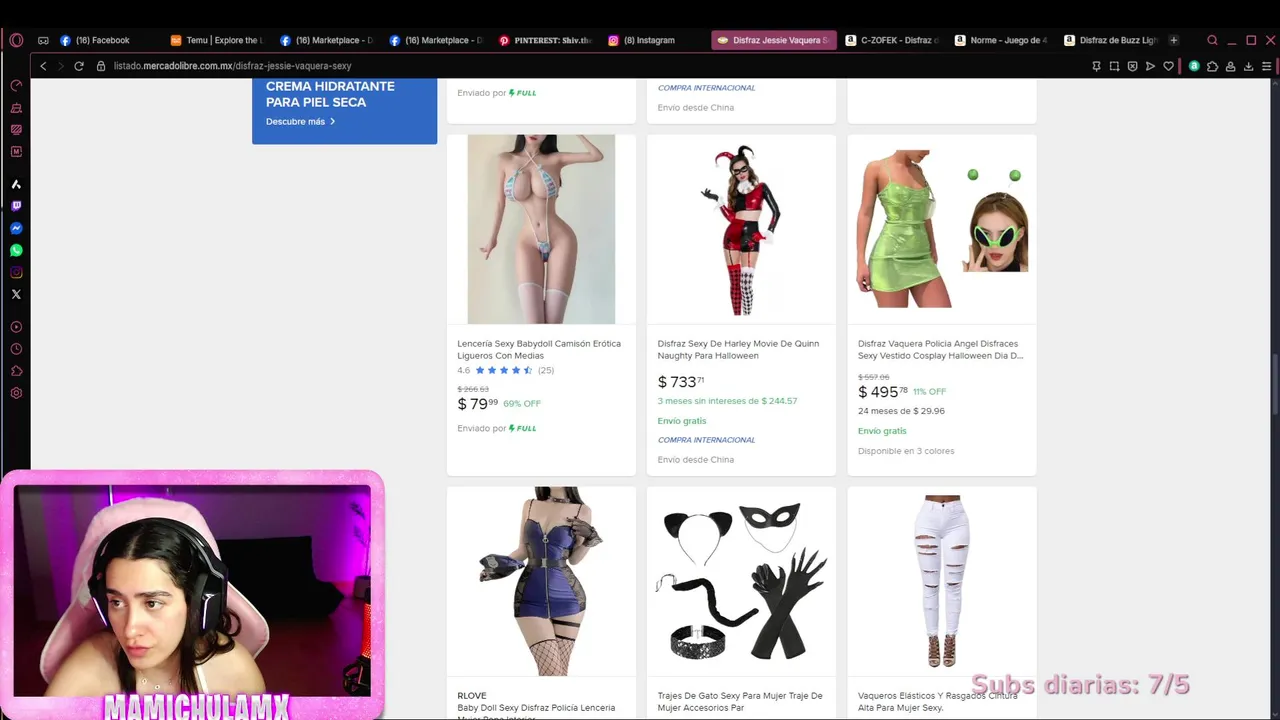Open Twitch panel in the sidebar
The width and height of the screenshot is (1280, 720).
16,206
